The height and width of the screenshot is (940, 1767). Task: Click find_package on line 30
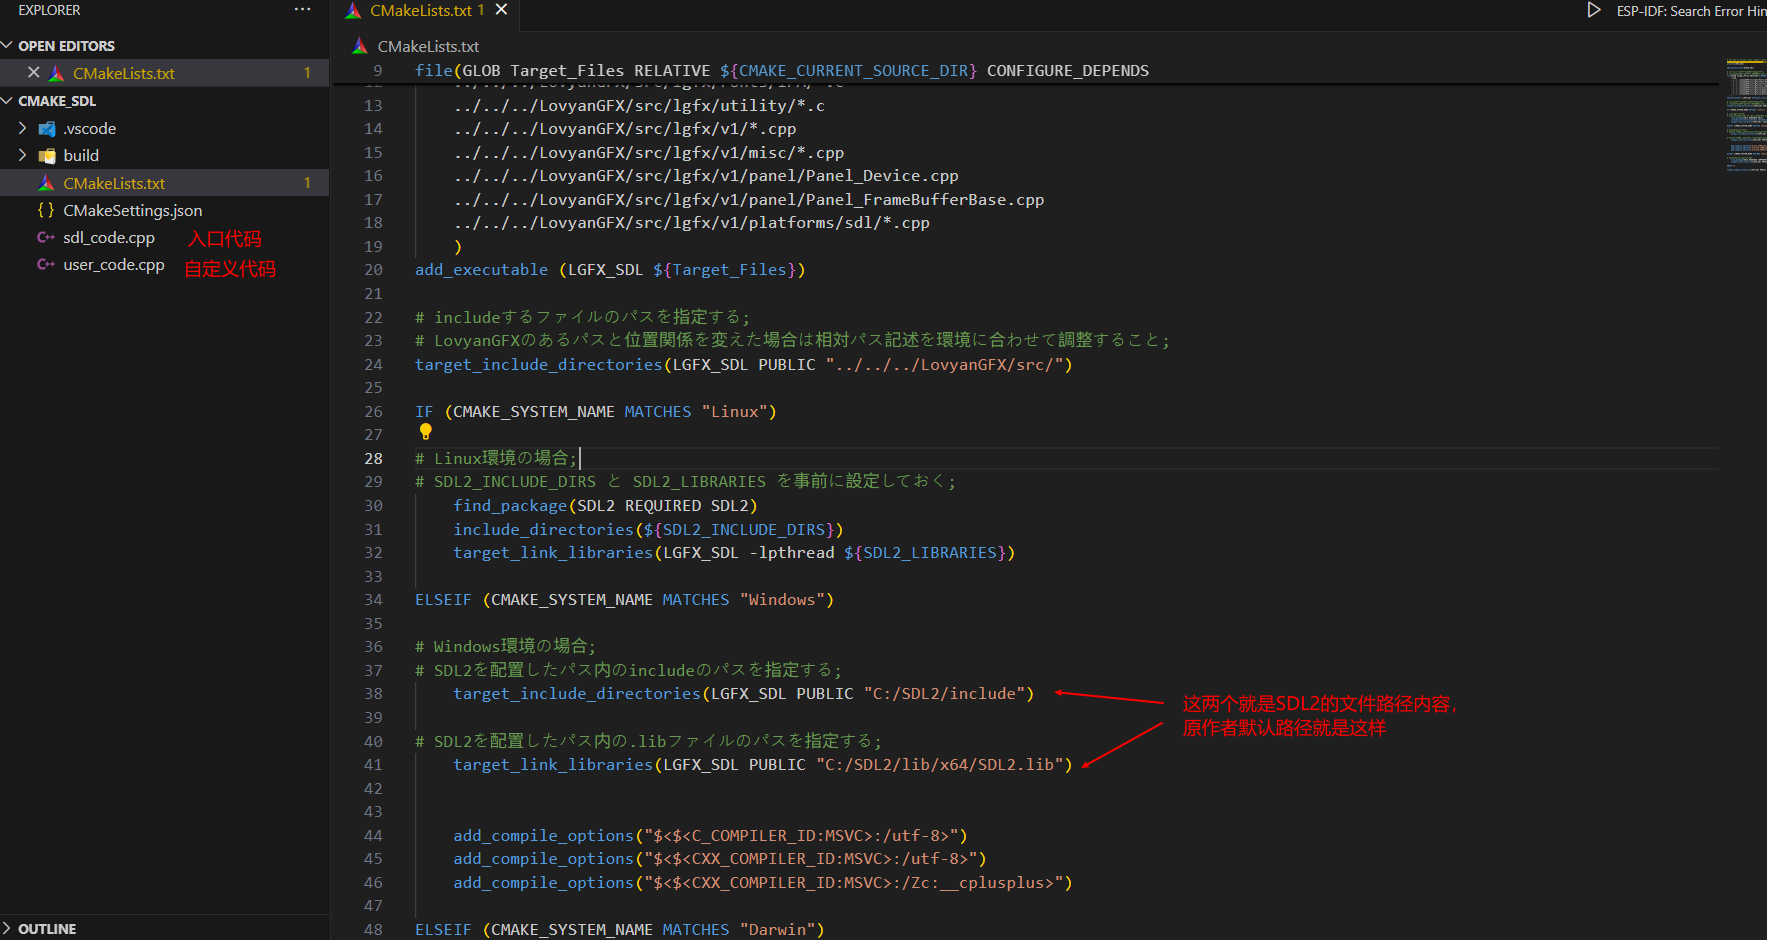510,506
